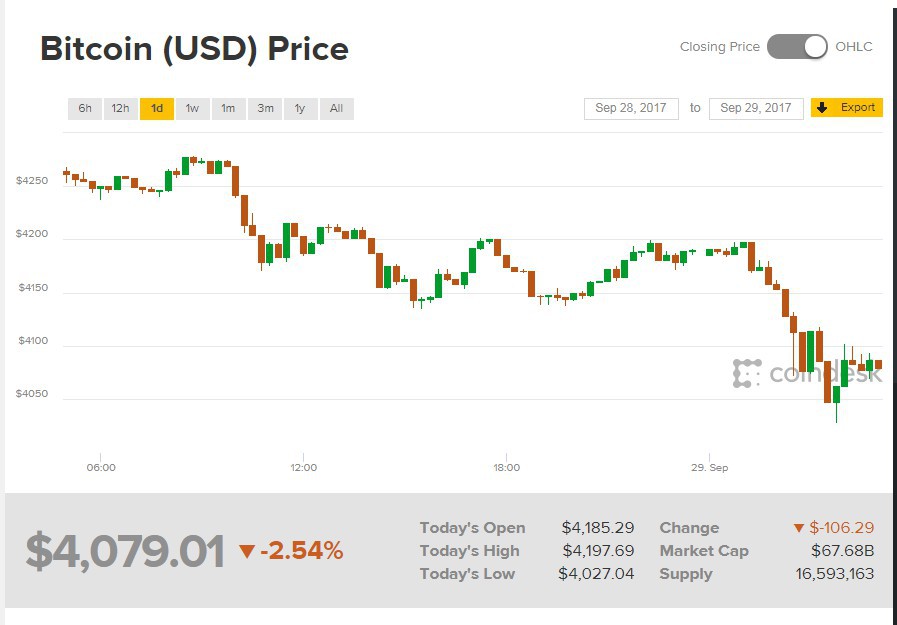
Task: Show the 1y price range
Action: [x=300, y=109]
